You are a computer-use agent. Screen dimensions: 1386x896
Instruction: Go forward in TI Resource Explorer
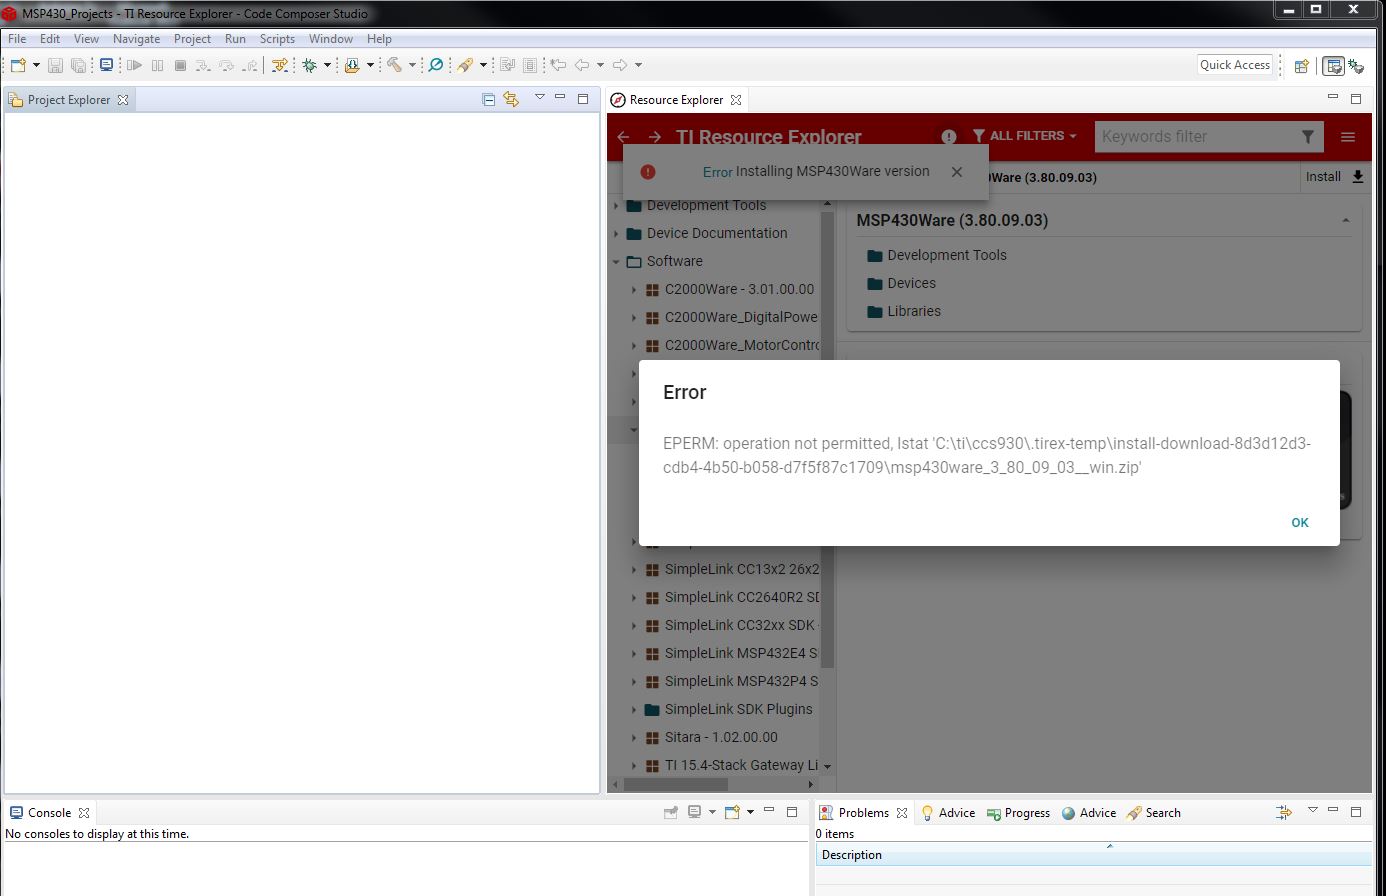pyautogui.click(x=654, y=137)
